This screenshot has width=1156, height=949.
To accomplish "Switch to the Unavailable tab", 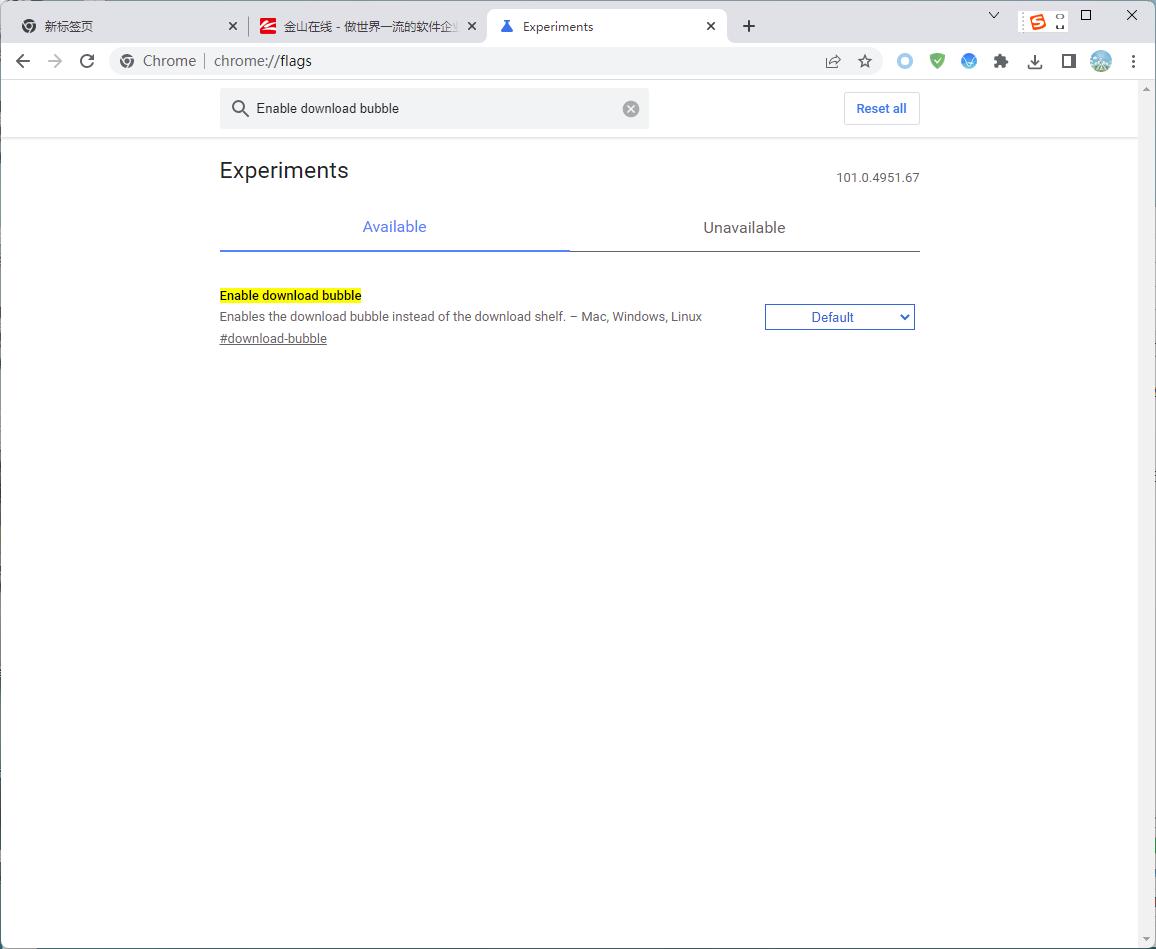I will click(744, 228).
